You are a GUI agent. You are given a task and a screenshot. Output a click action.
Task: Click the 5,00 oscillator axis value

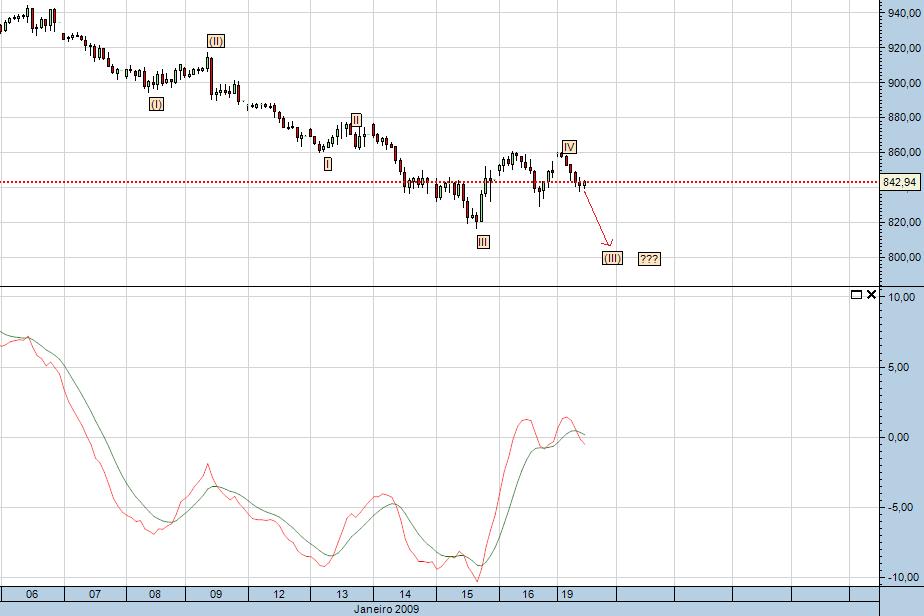click(897, 367)
